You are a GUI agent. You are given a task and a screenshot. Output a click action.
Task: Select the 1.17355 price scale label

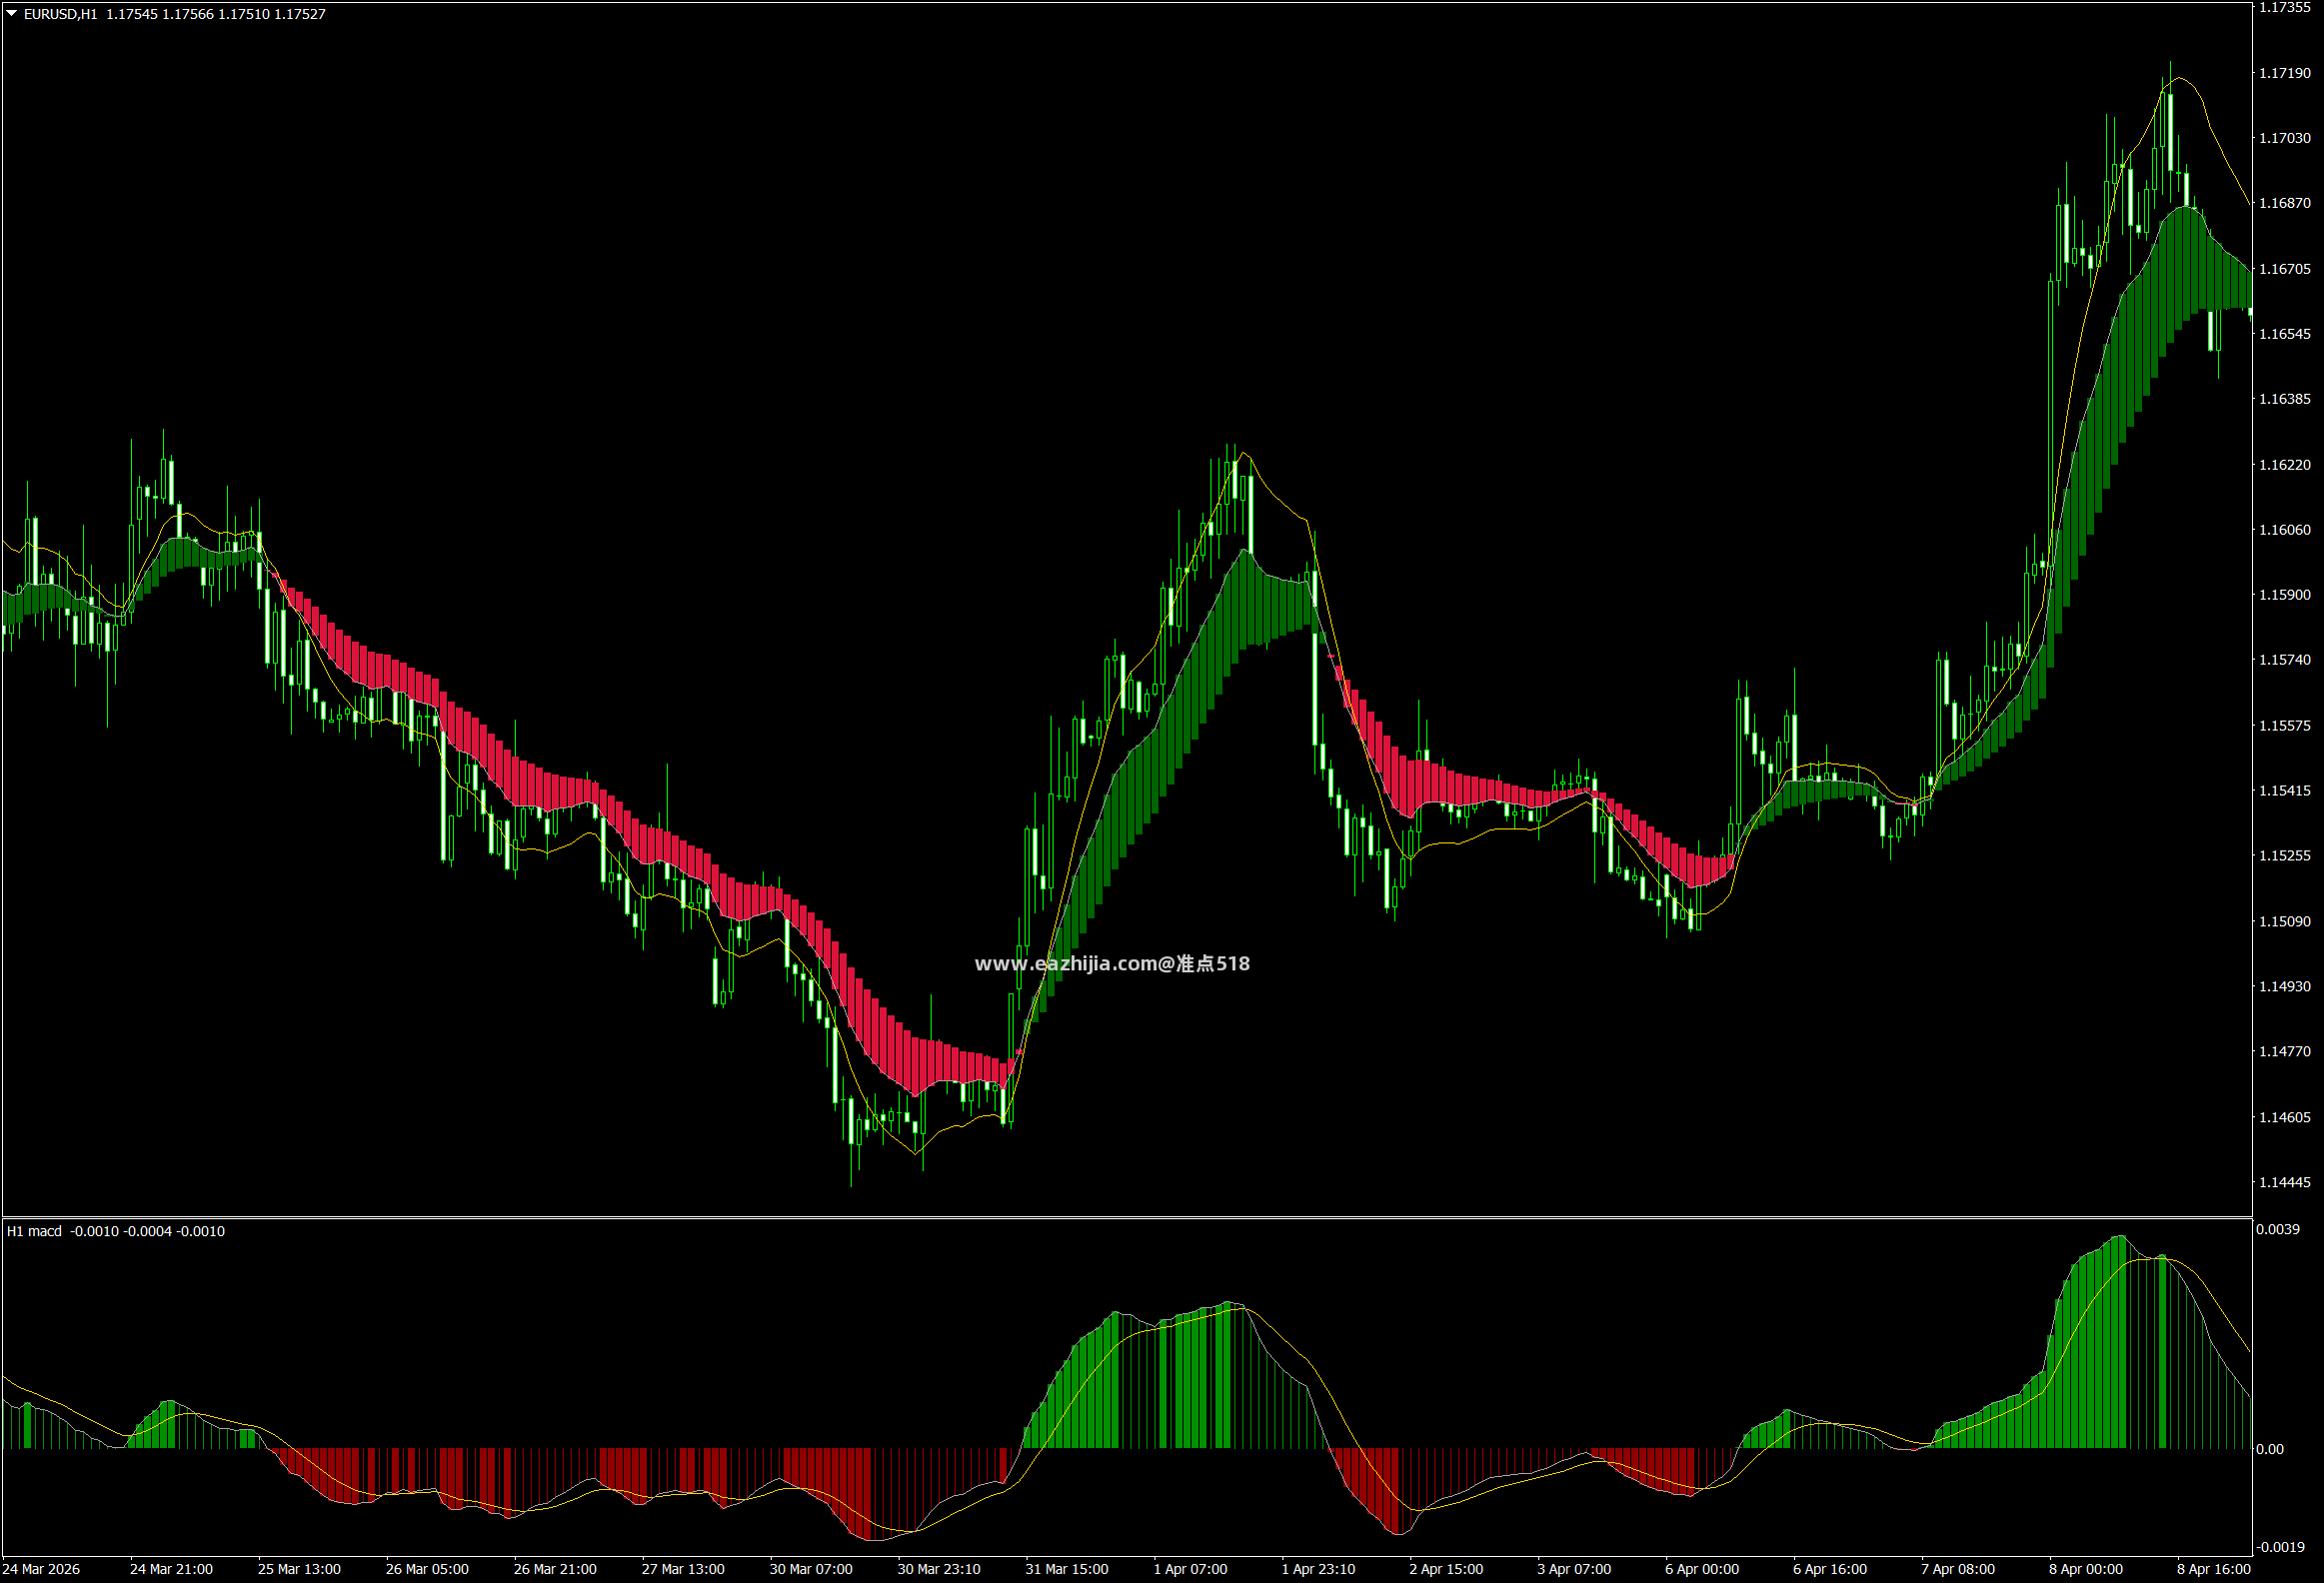point(2285,7)
